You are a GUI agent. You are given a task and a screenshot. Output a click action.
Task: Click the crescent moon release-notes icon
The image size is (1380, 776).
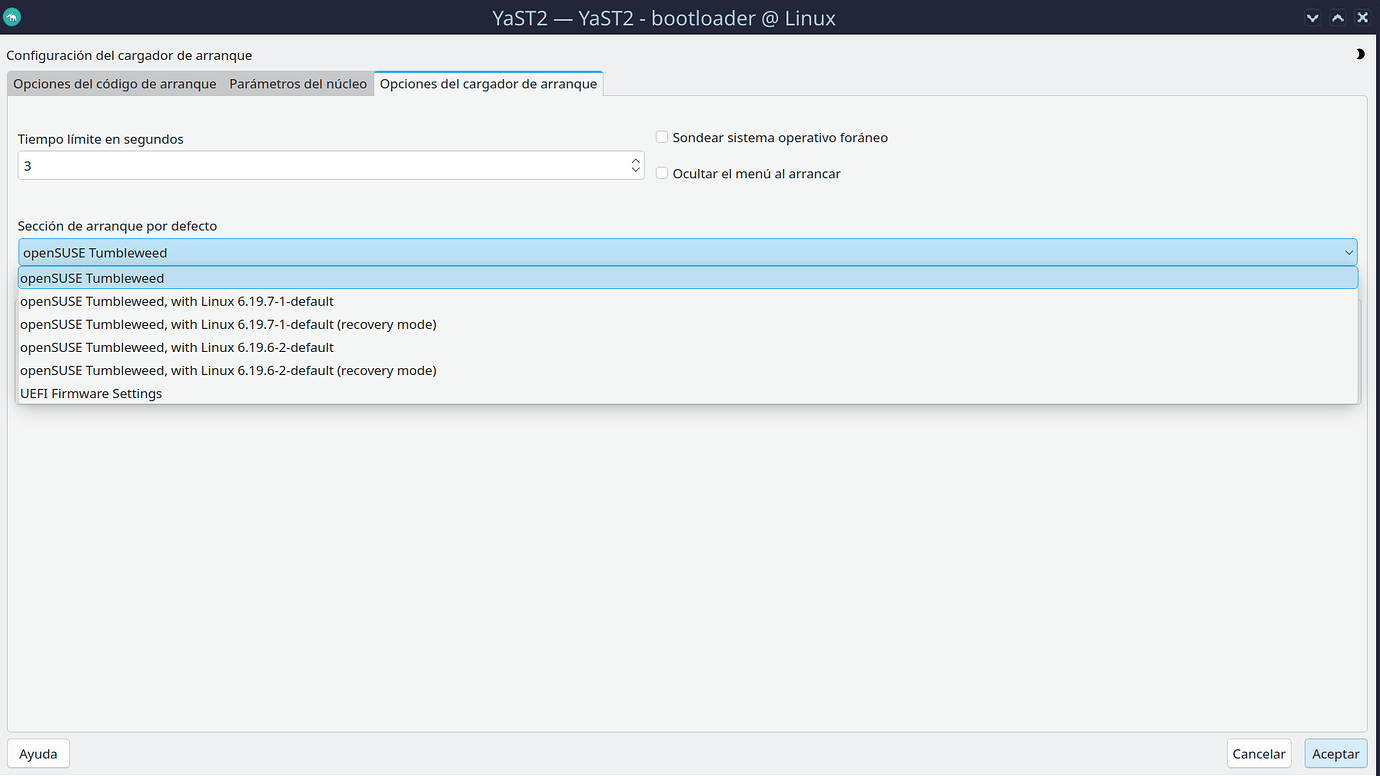(1360, 55)
